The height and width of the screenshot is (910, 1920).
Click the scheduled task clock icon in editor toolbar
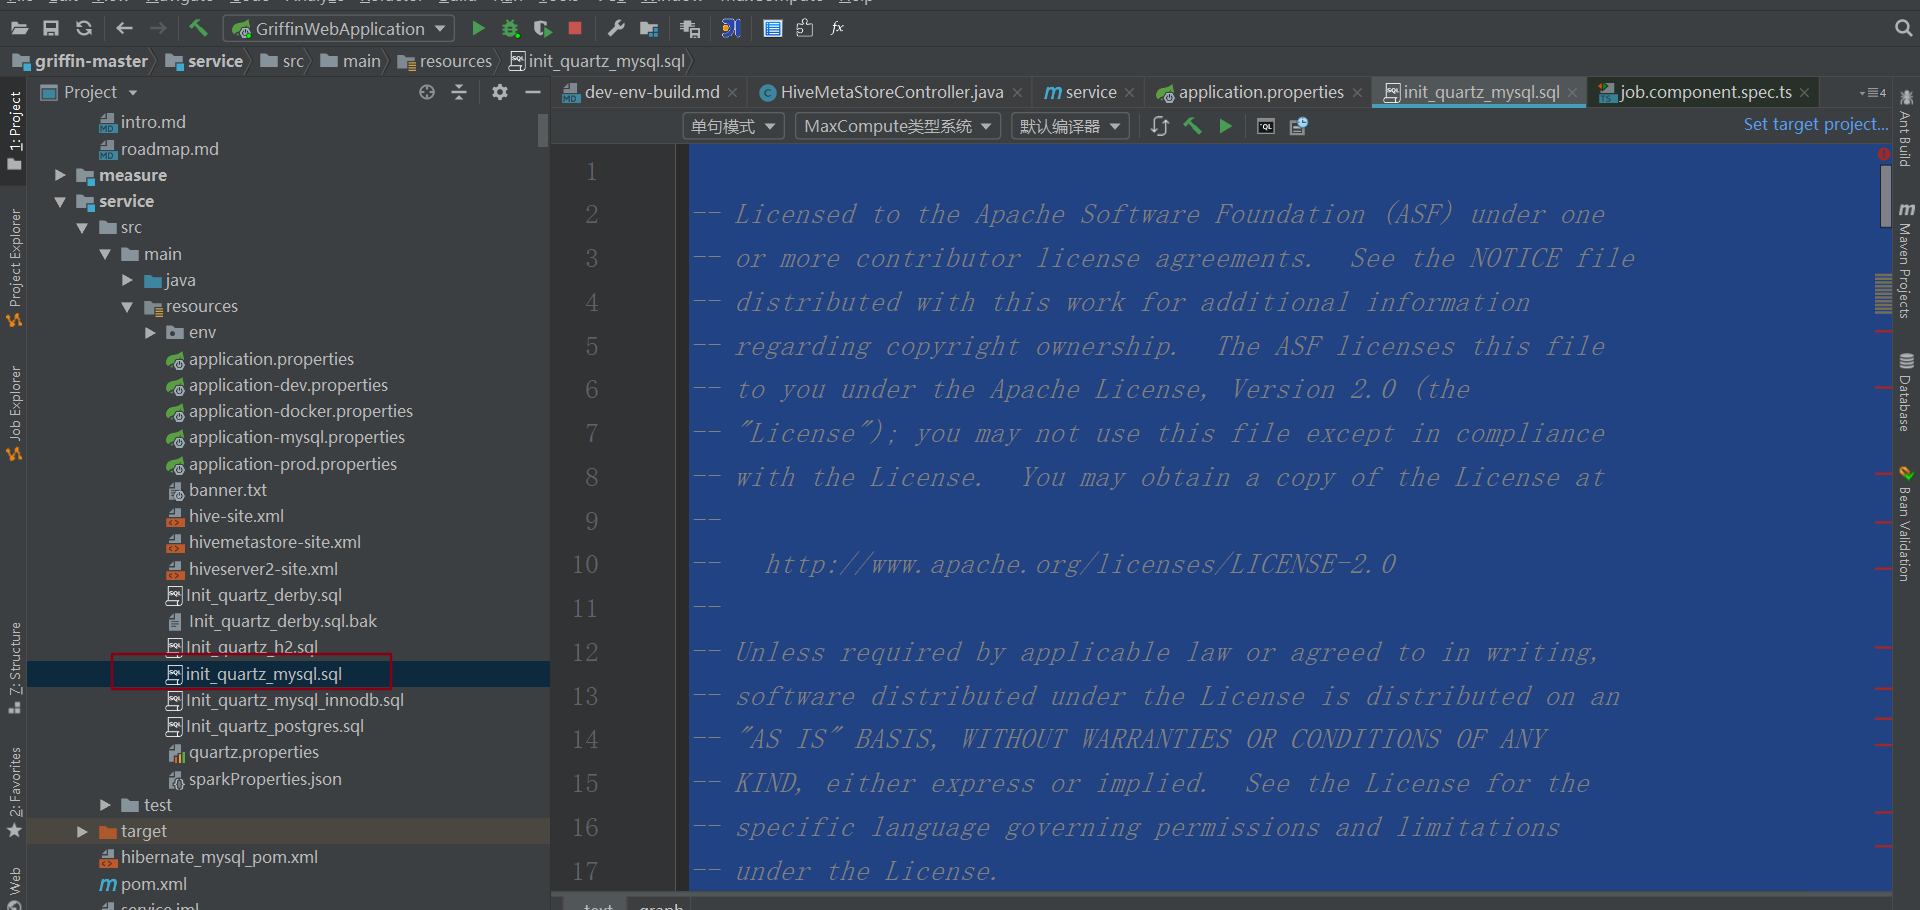1298,126
